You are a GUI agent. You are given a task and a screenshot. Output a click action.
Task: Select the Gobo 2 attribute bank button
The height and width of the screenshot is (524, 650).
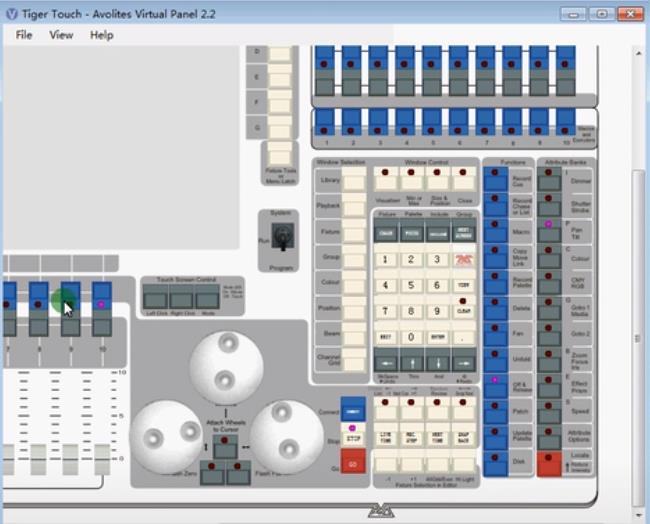pos(549,334)
